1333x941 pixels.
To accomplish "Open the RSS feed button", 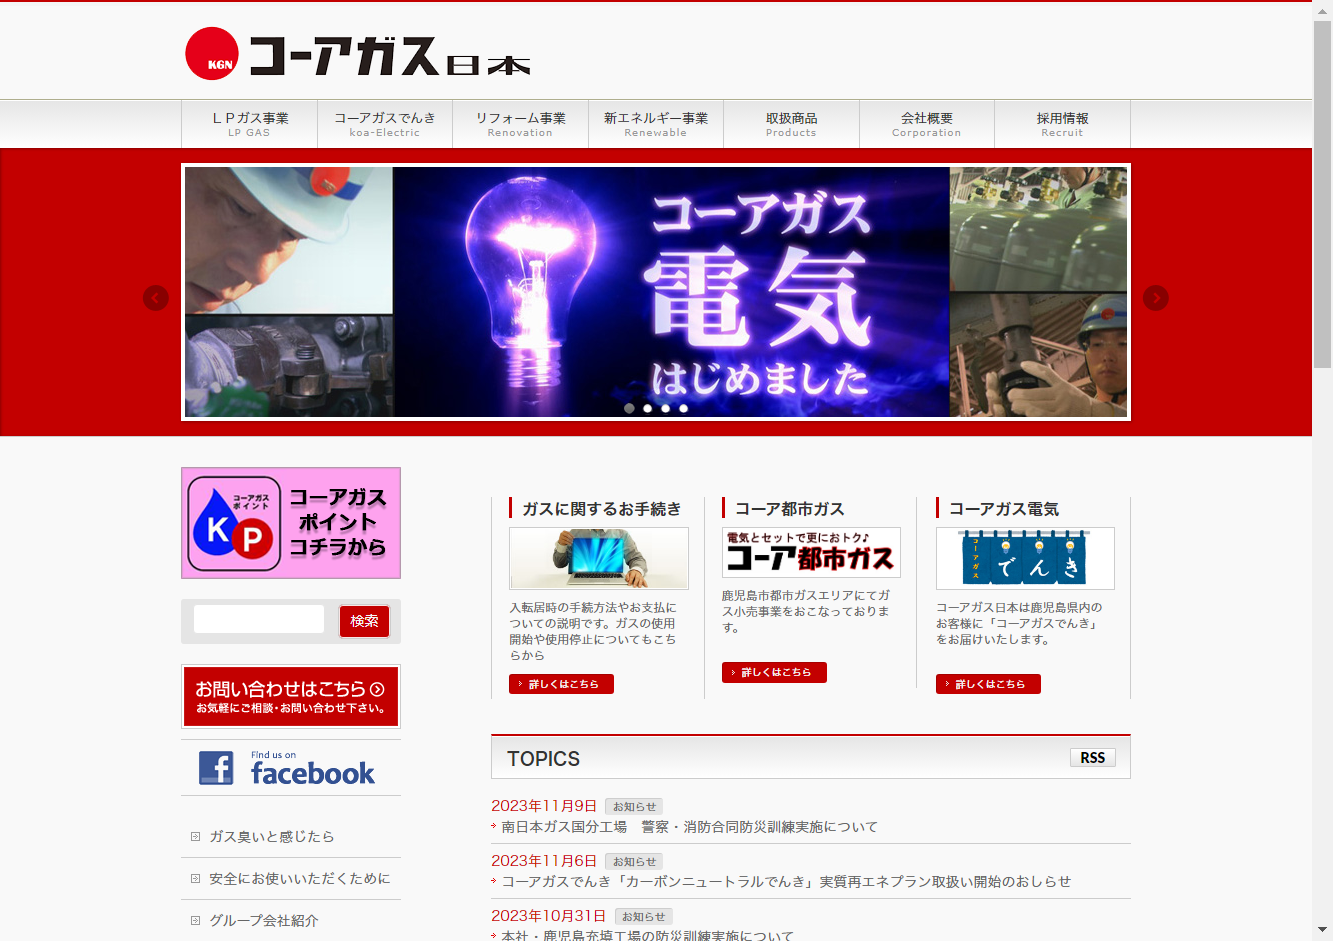I will 1092,758.
